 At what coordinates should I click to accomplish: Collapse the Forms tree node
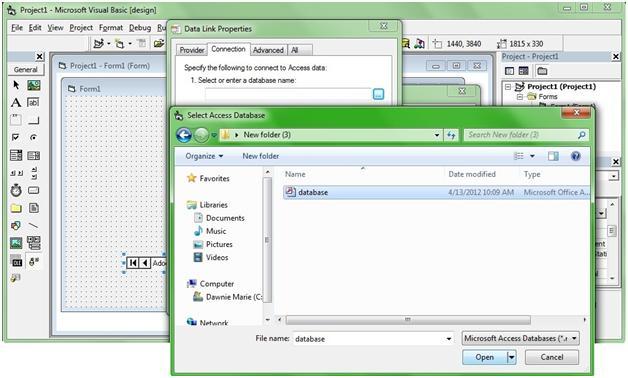point(520,97)
